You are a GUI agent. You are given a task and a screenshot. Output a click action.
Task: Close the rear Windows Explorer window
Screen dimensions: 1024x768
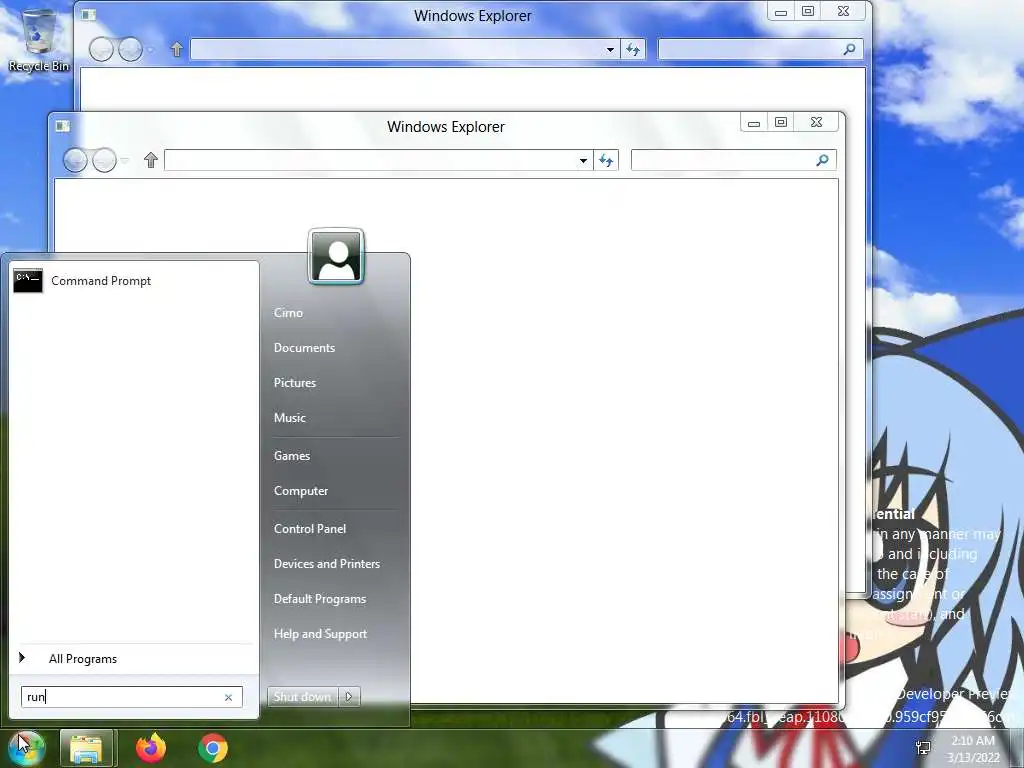tap(844, 11)
